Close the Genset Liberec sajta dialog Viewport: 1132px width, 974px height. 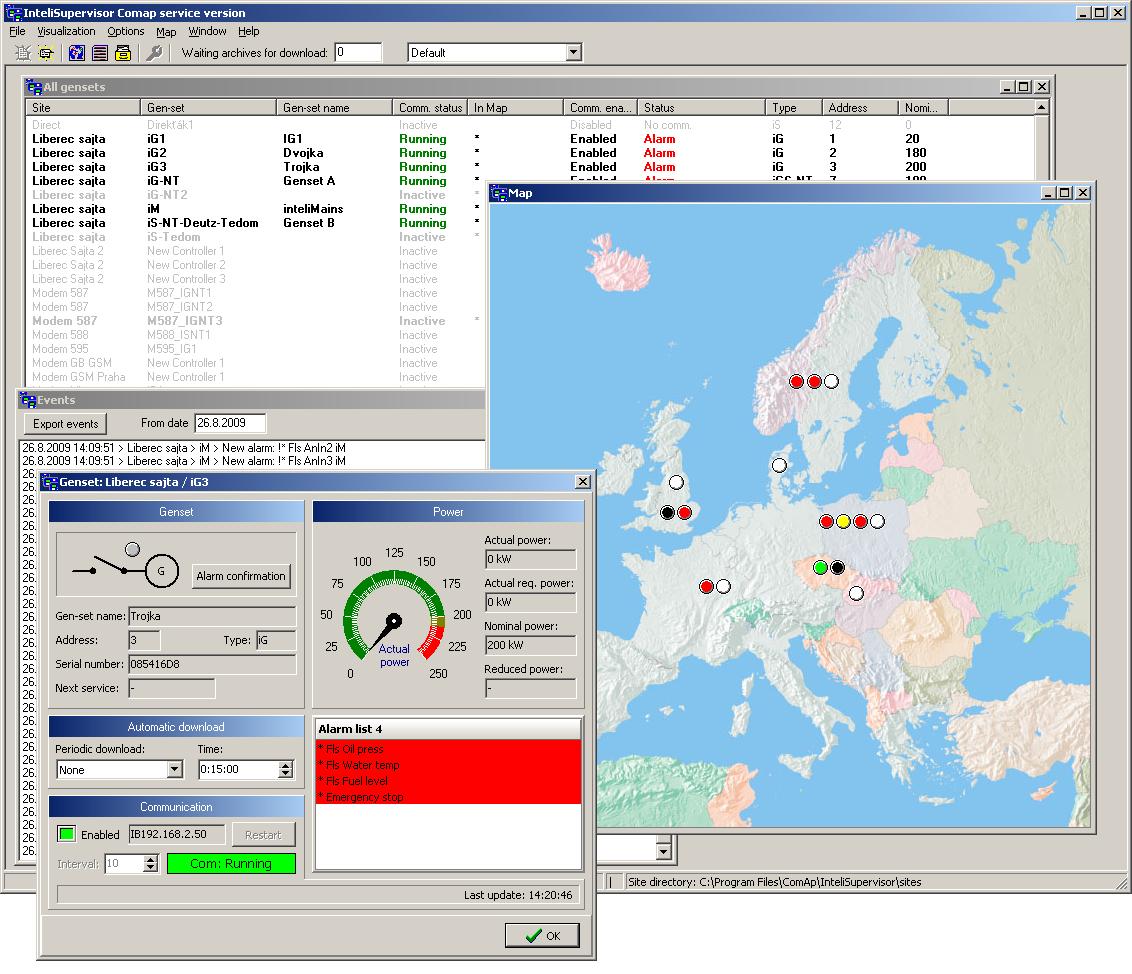click(x=583, y=482)
